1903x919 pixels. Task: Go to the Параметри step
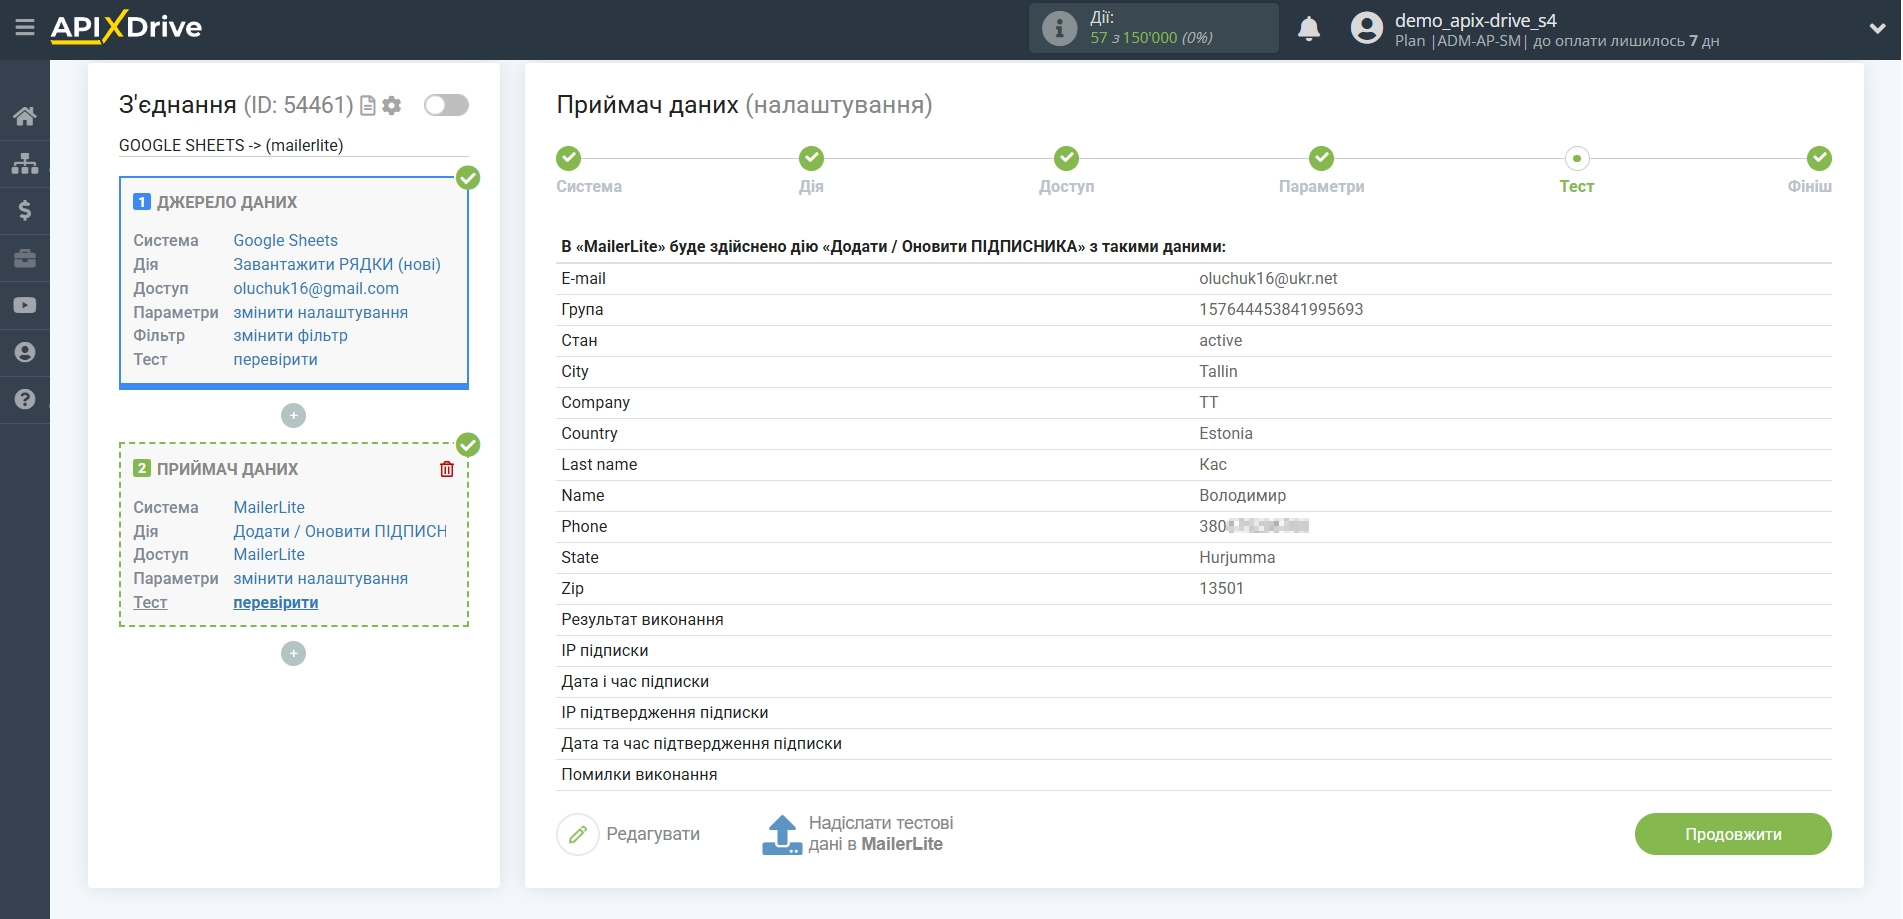(1321, 170)
